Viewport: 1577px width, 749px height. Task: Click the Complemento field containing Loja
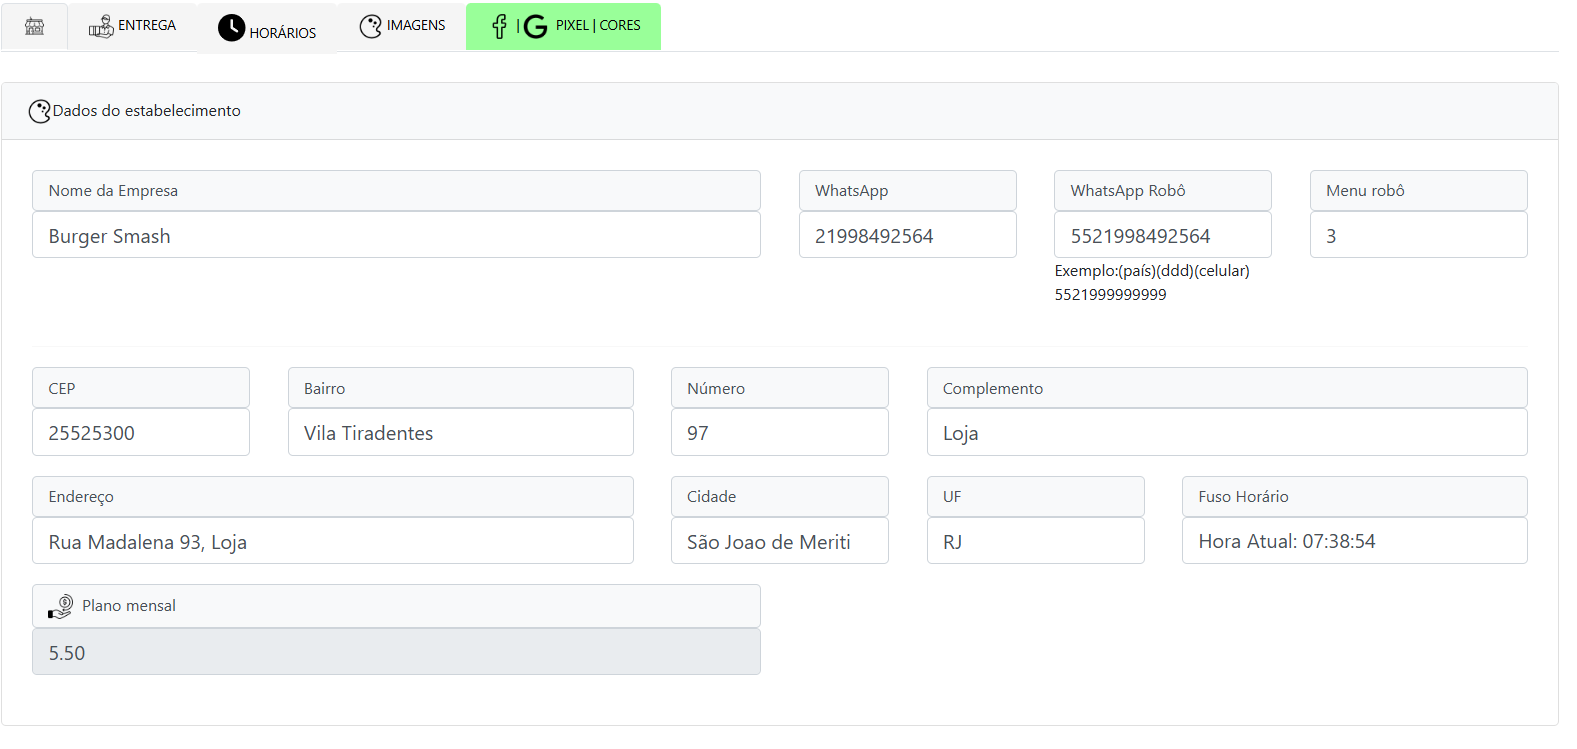pyautogui.click(x=1226, y=433)
